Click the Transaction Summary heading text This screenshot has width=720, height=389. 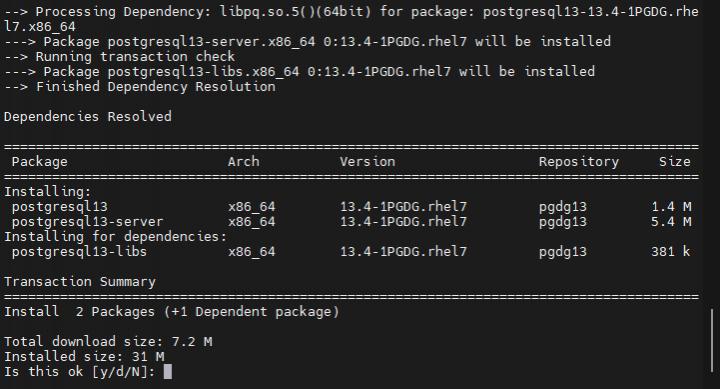click(80, 282)
